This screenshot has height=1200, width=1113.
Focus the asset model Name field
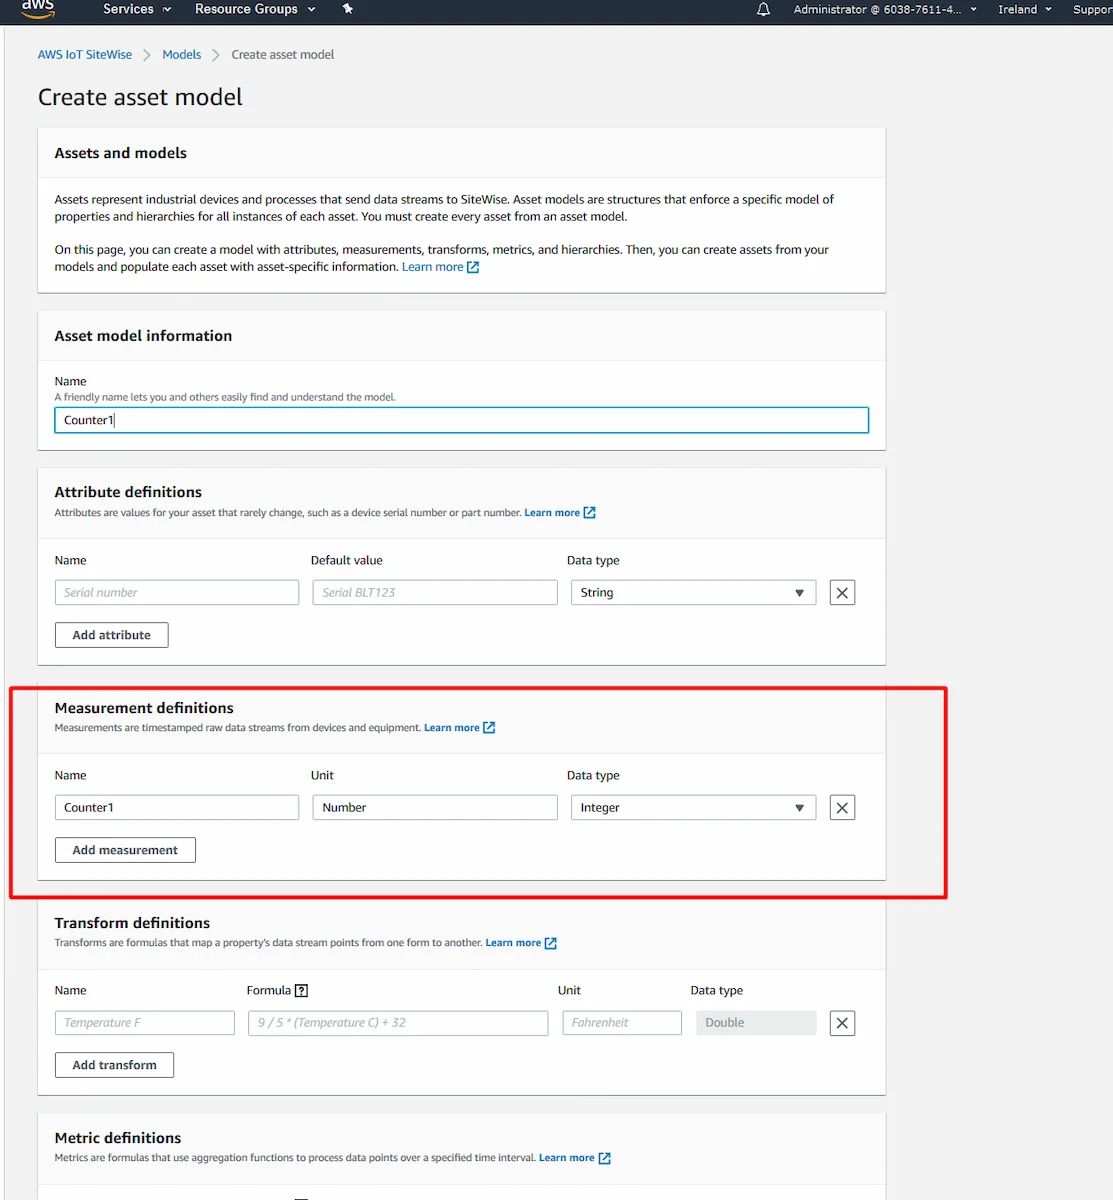coord(461,420)
